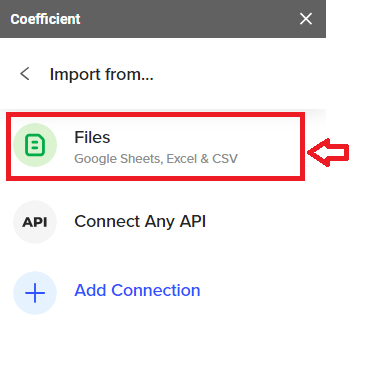Click the word "CSV" under Files

click(x=225, y=159)
